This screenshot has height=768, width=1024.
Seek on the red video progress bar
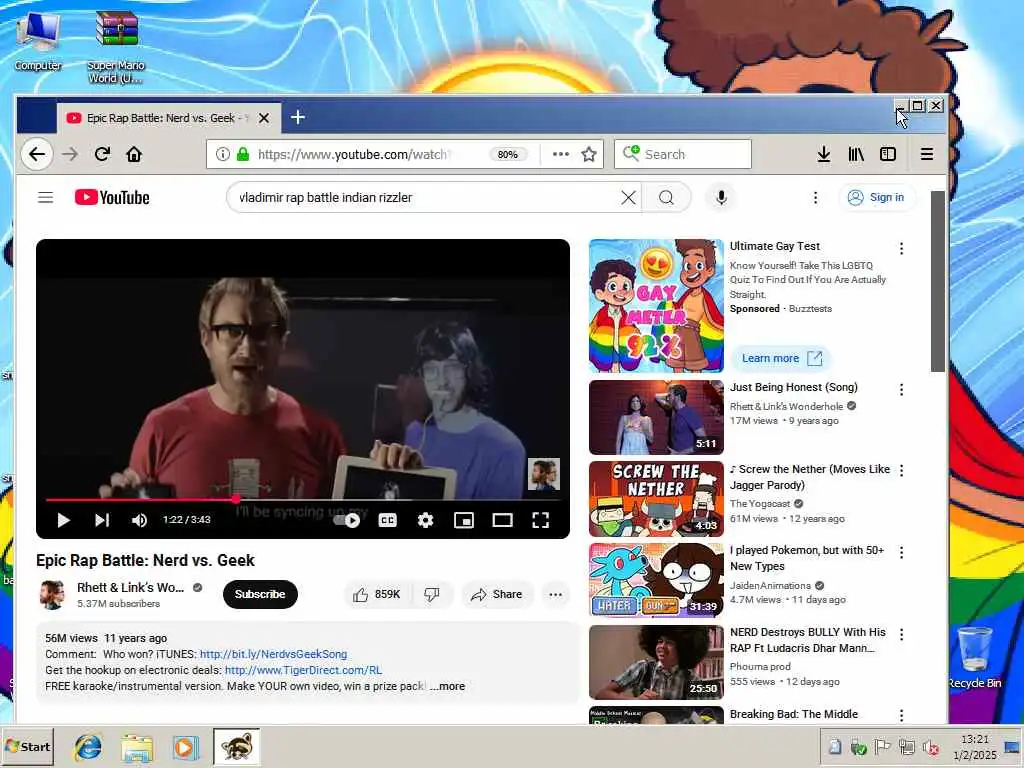coord(302,500)
